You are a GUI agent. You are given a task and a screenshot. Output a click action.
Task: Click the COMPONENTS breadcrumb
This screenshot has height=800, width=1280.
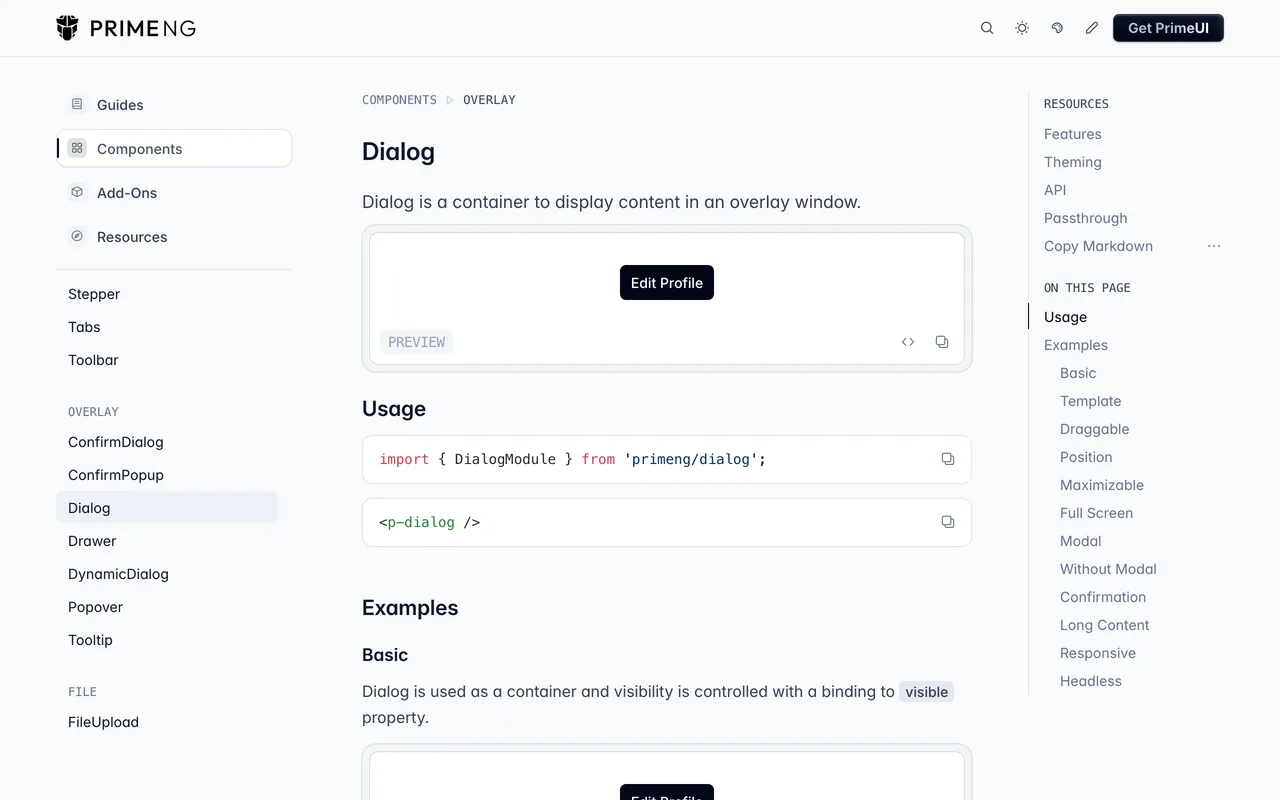[399, 100]
